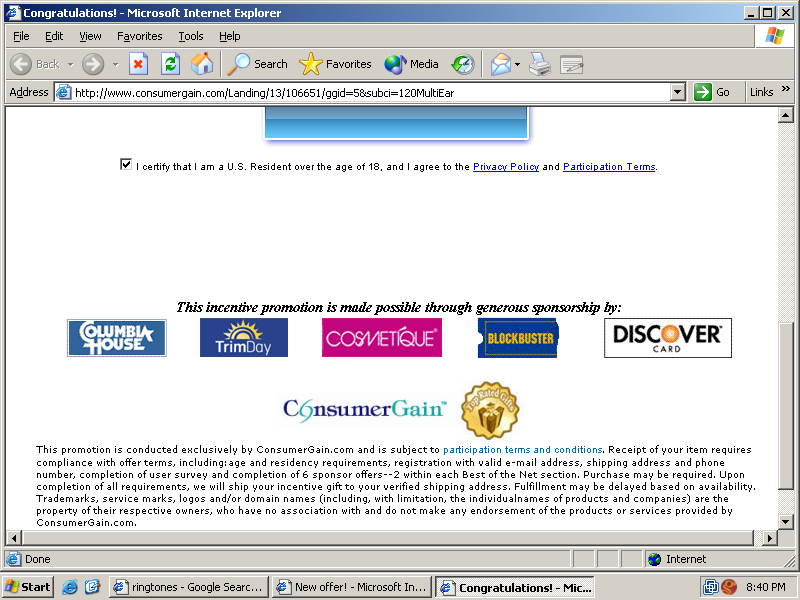This screenshot has width=800, height=600.
Task: Click the orange system tray icon
Action: (x=730, y=587)
